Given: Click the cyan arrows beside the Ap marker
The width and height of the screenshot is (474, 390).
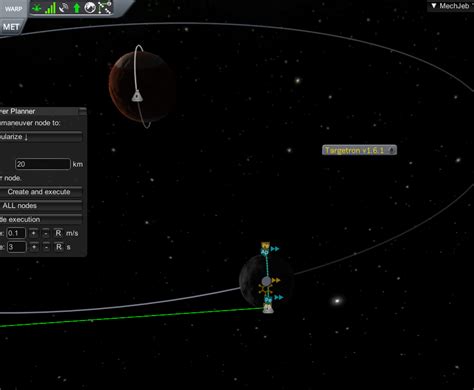Looking at the screenshot, I should click(x=275, y=249).
